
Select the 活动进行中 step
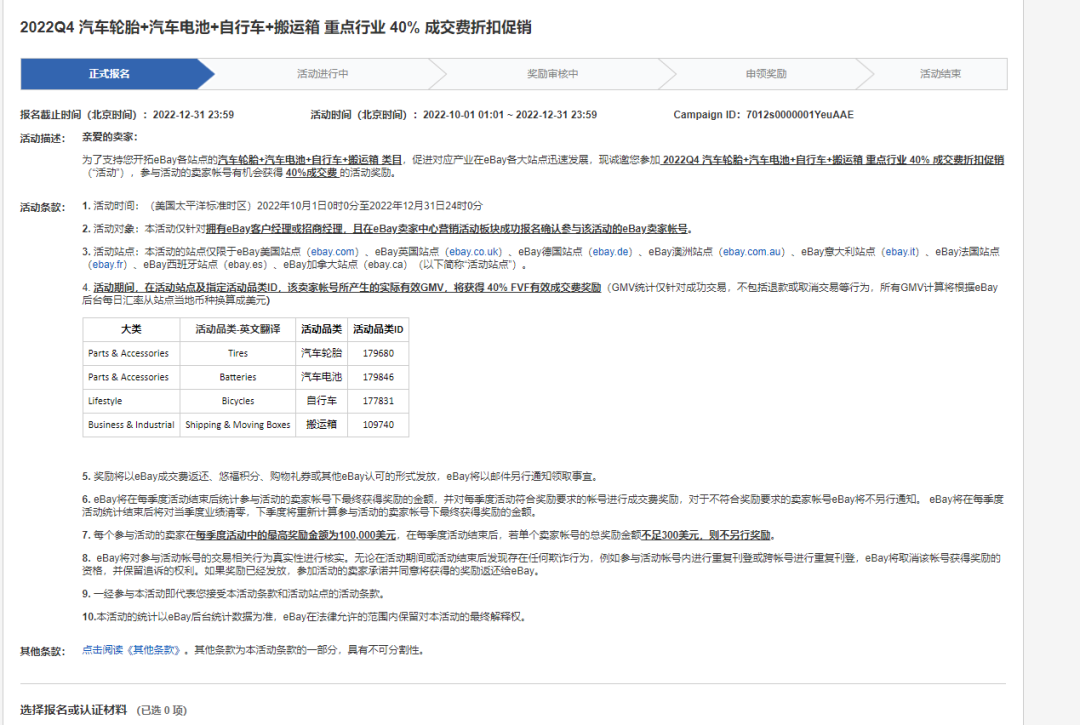322,74
